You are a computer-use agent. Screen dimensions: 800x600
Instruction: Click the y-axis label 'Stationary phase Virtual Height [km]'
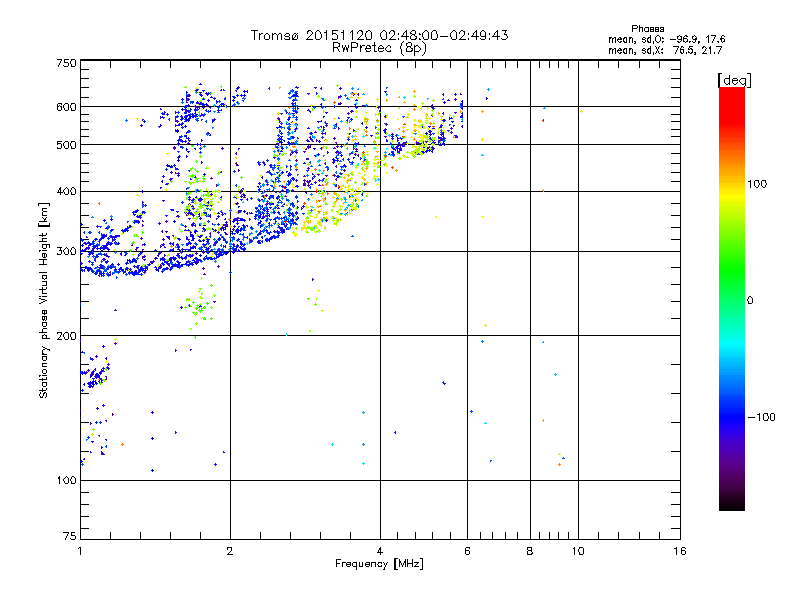pos(43,300)
